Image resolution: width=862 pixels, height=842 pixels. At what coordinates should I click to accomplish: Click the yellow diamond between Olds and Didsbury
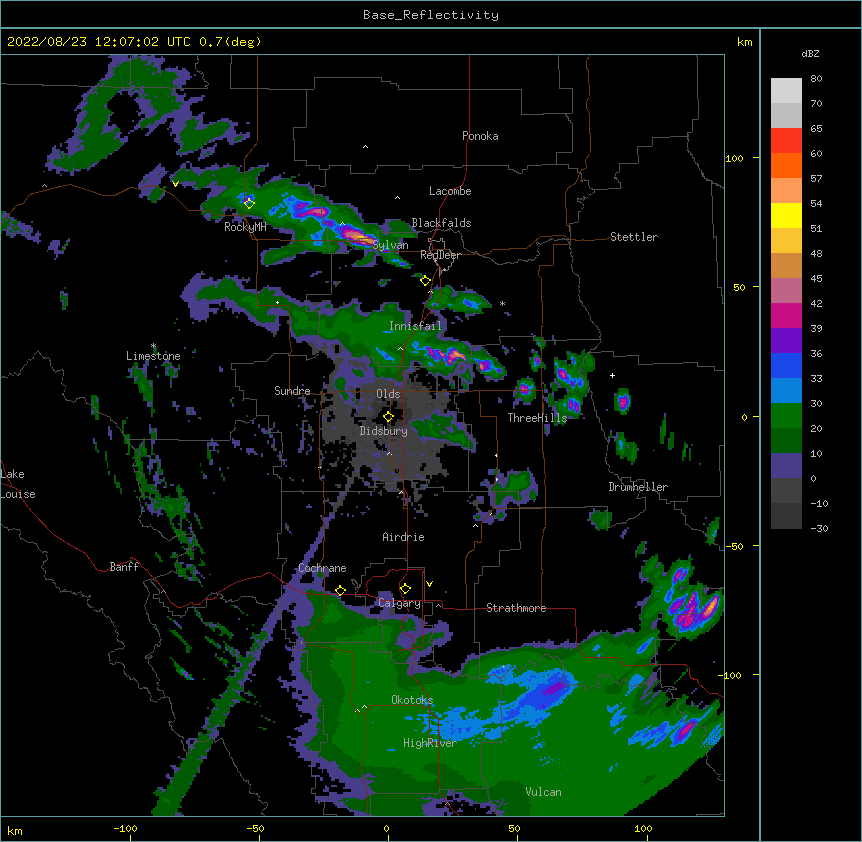pos(388,417)
